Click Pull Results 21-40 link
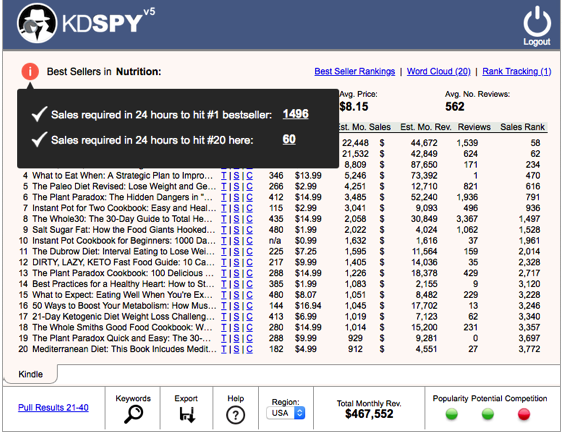 click(x=53, y=407)
